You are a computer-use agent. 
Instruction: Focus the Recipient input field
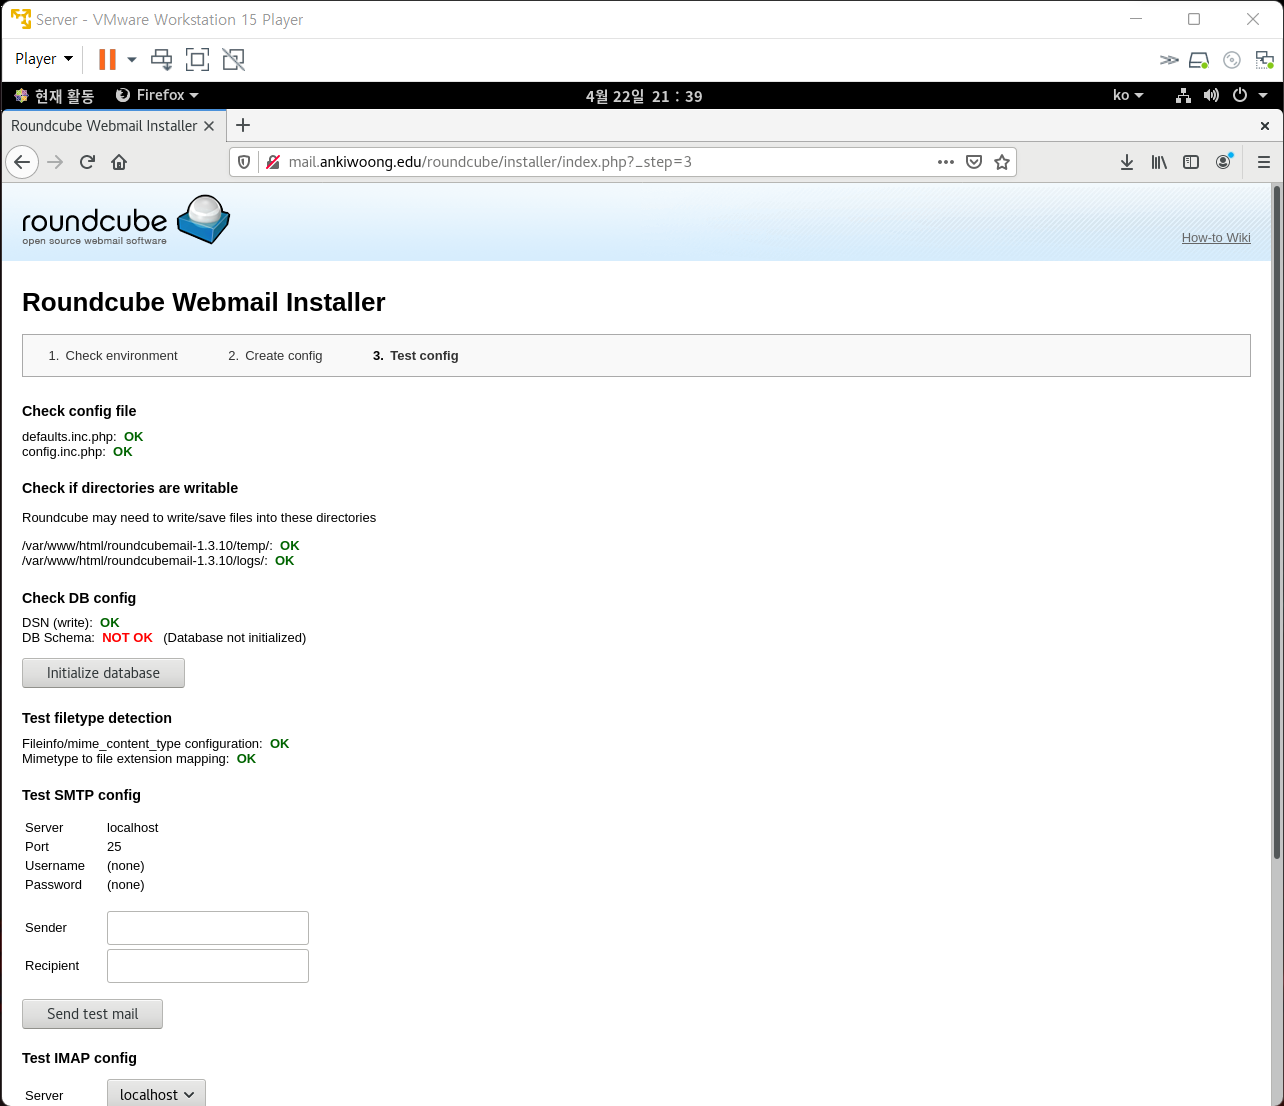click(208, 966)
